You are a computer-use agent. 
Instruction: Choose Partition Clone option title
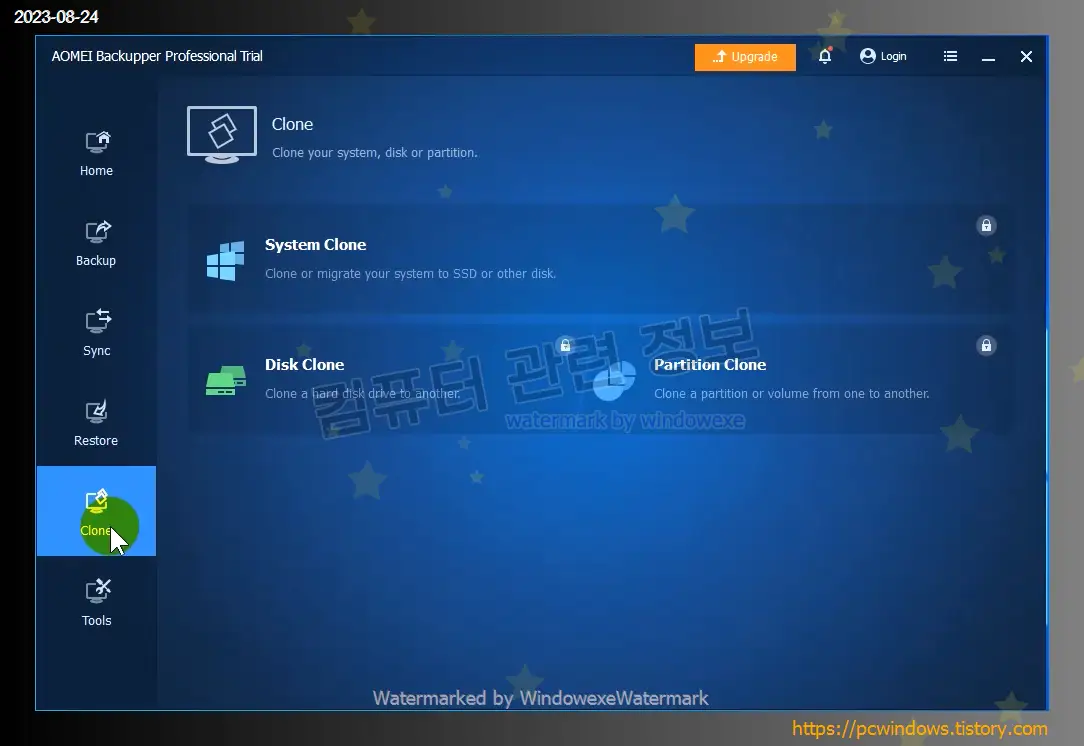(710, 364)
